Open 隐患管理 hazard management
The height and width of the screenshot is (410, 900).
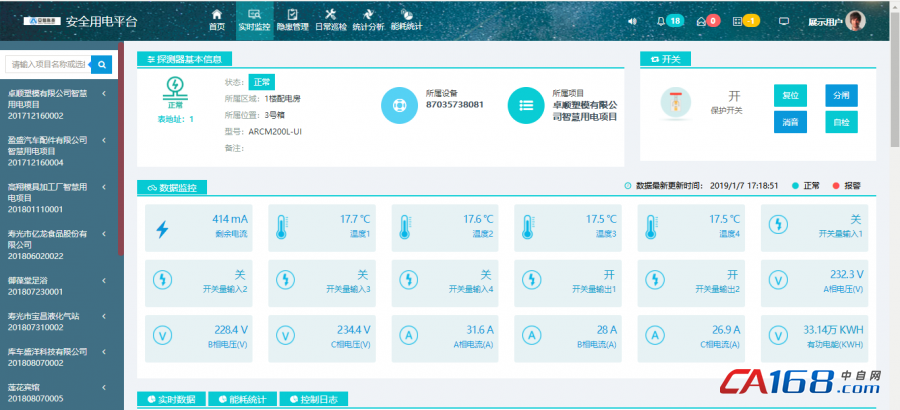(x=293, y=20)
